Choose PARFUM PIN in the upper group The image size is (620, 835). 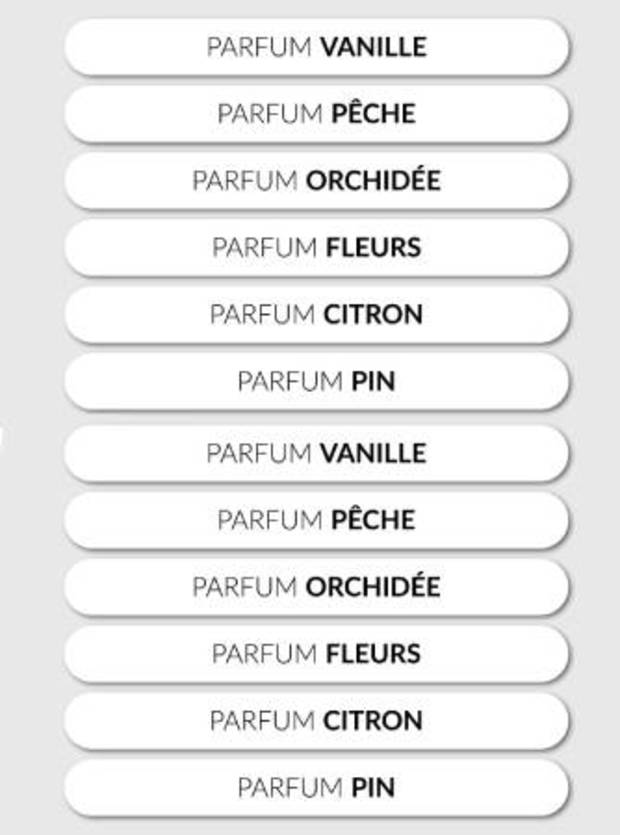[x=316, y=381]
